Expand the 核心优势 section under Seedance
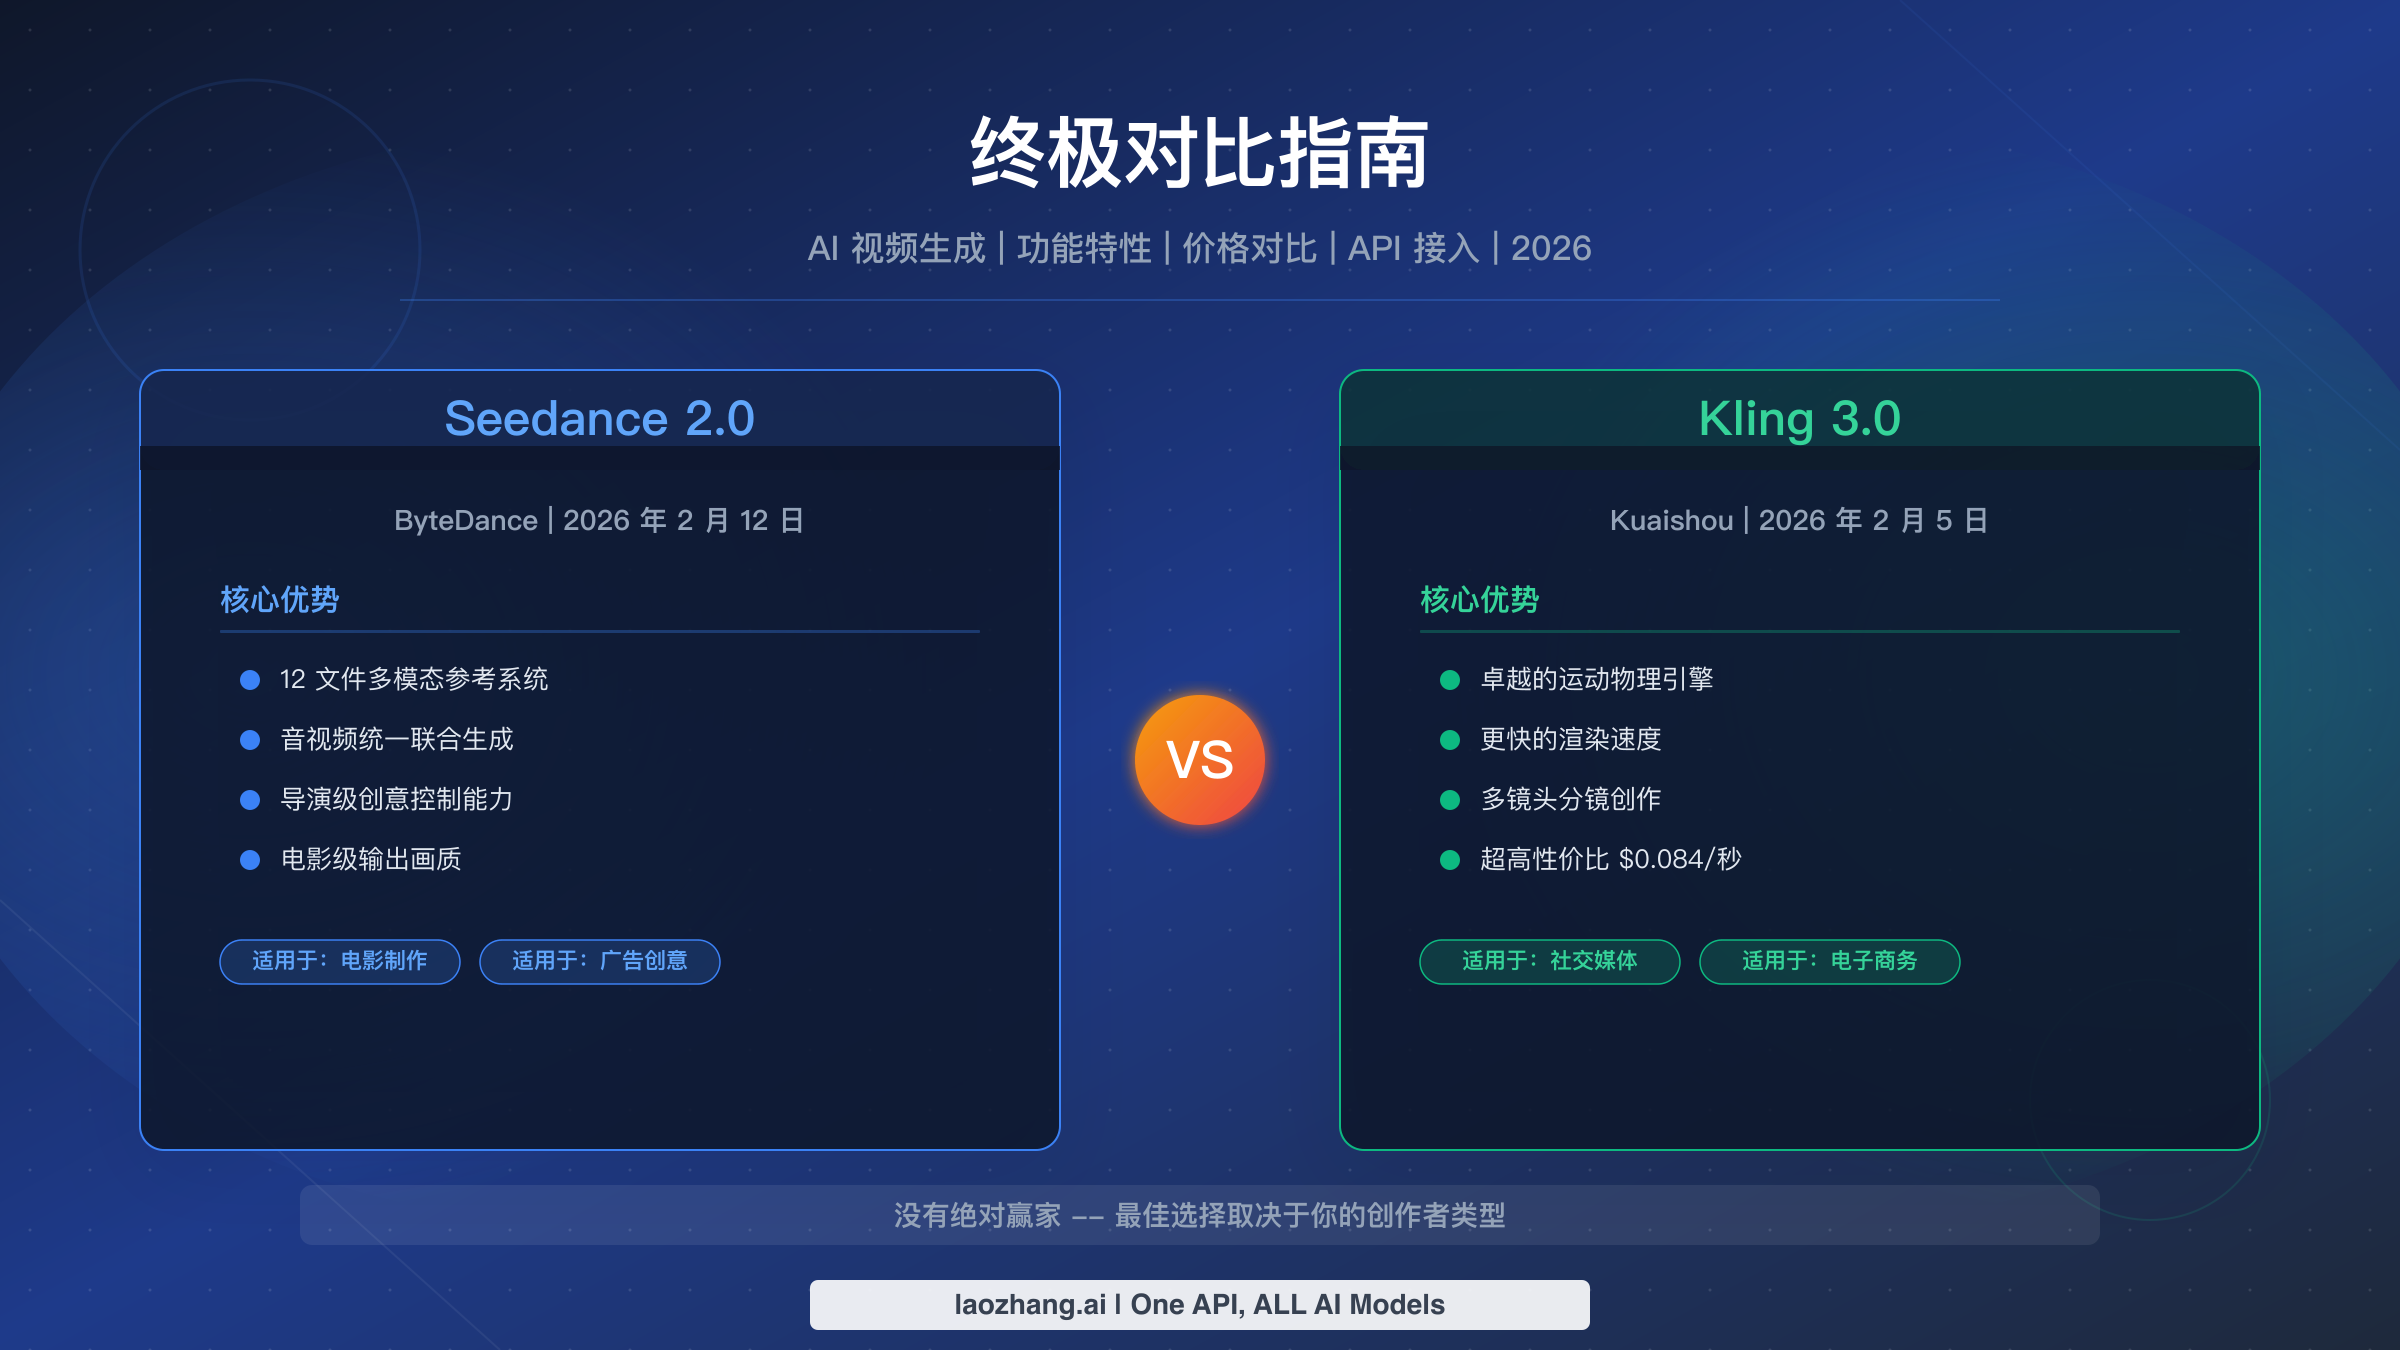Viewport: 2400px width, 1350px height. [278, 601]
